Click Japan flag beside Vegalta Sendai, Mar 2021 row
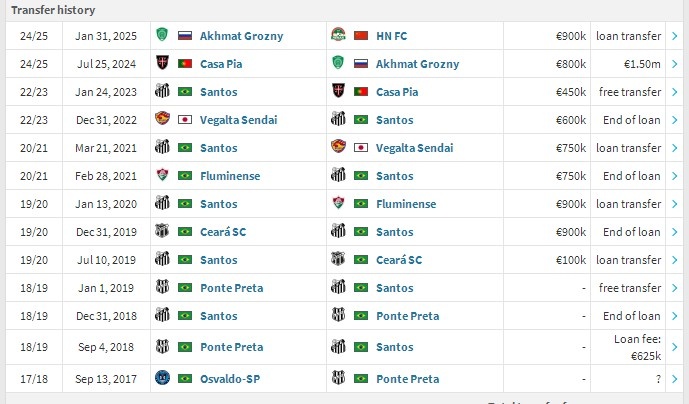The height and width of the screenshot is (404, 689). tap(362, 148)
